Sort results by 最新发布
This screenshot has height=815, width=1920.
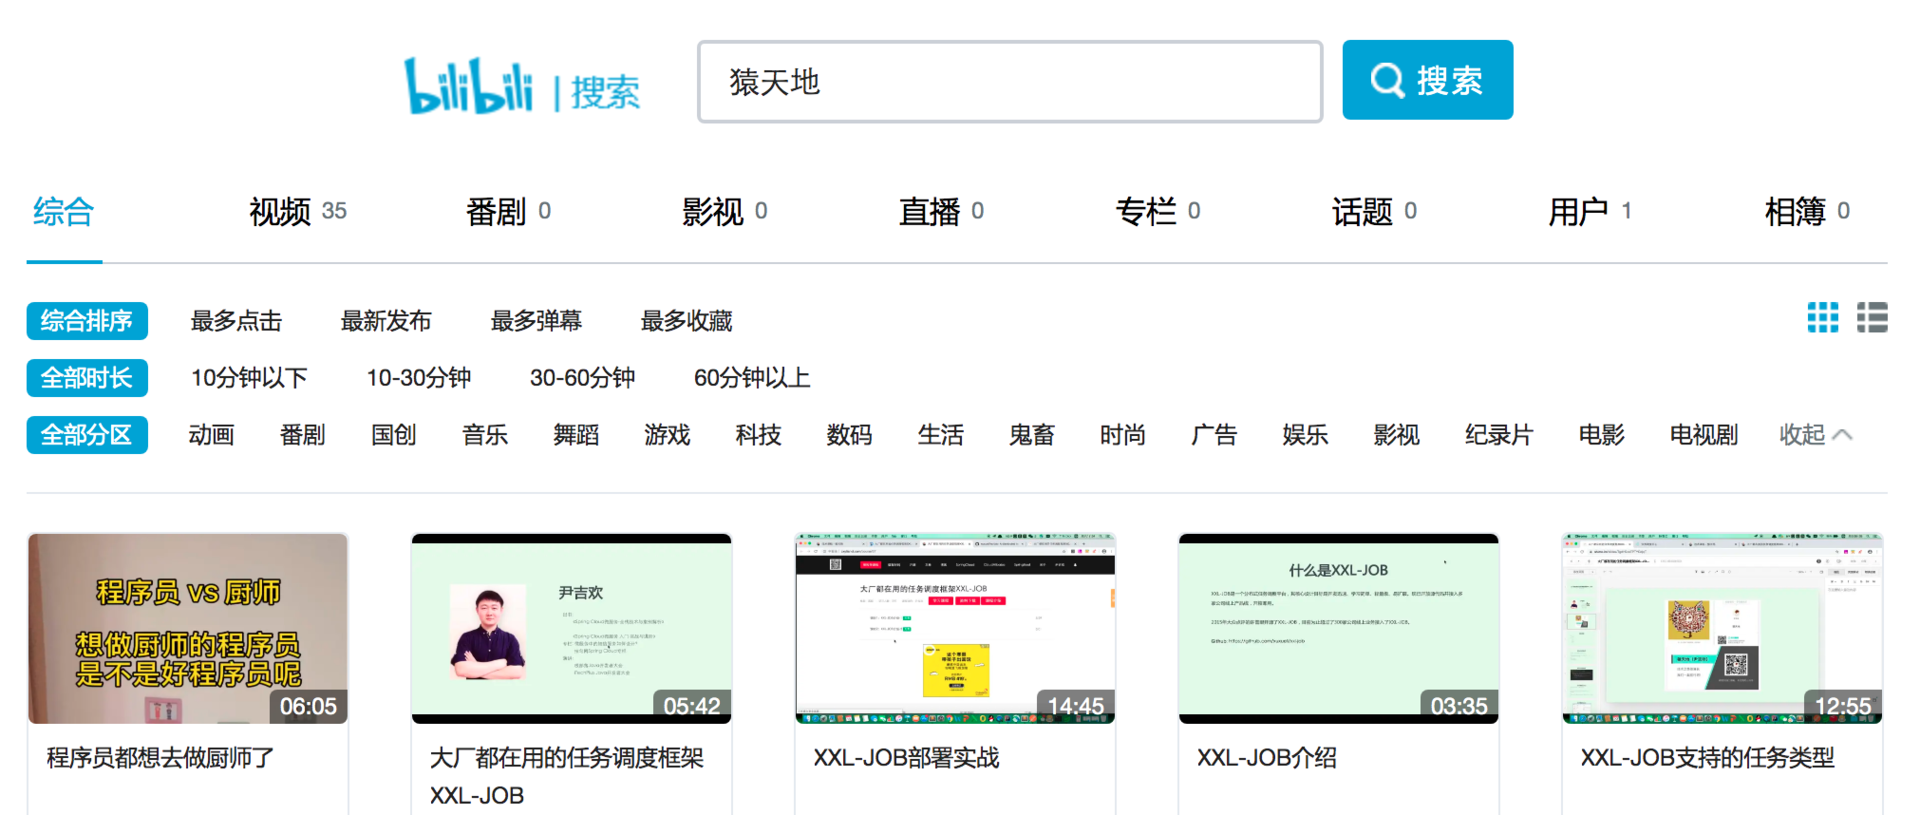click(386, 321)
